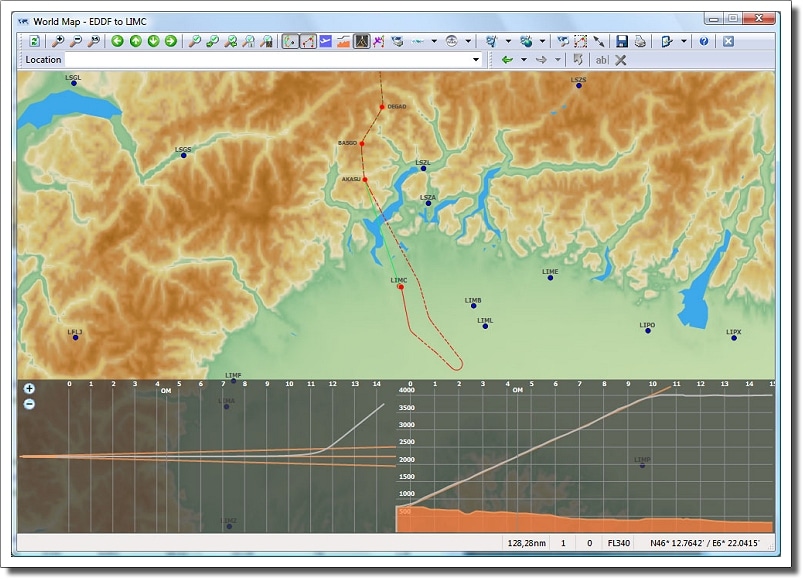Pan map up with green arrow
Viewport: 803px width, 579px height.
tap(135, 41)
